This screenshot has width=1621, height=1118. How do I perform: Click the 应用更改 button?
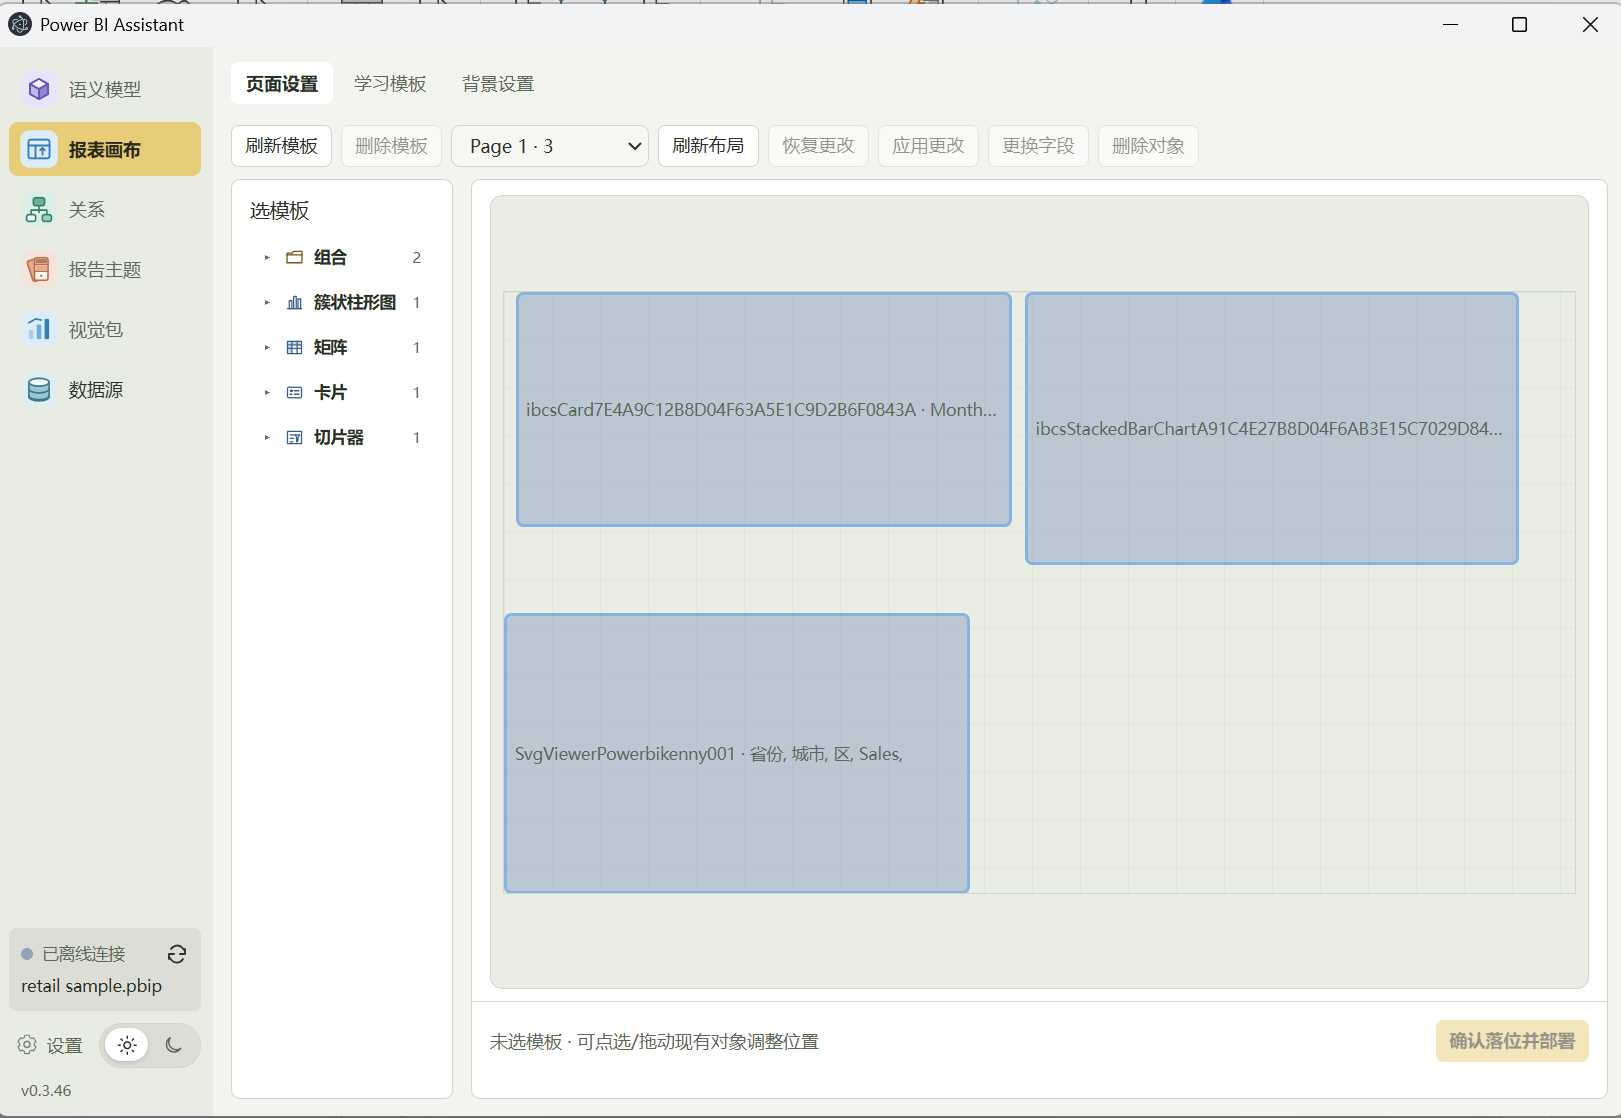(x=928, y=146)
